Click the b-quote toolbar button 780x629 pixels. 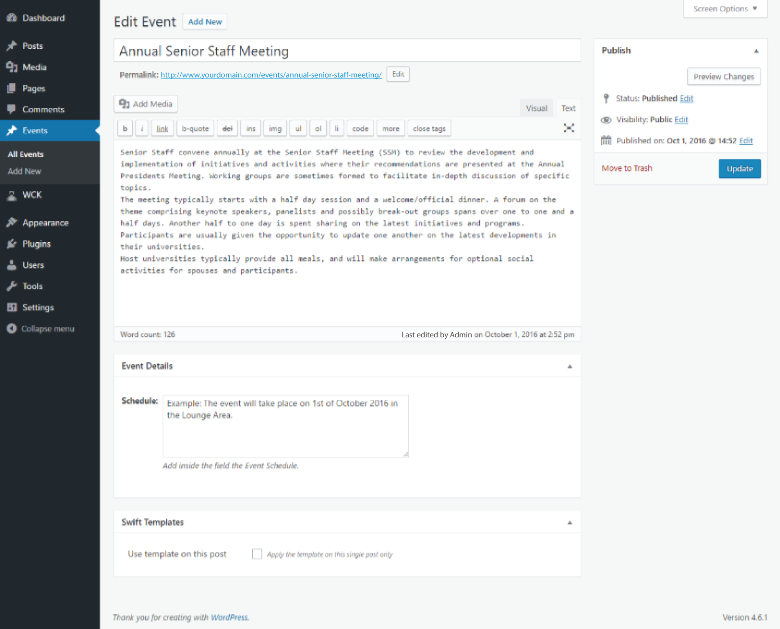[195, 128]
